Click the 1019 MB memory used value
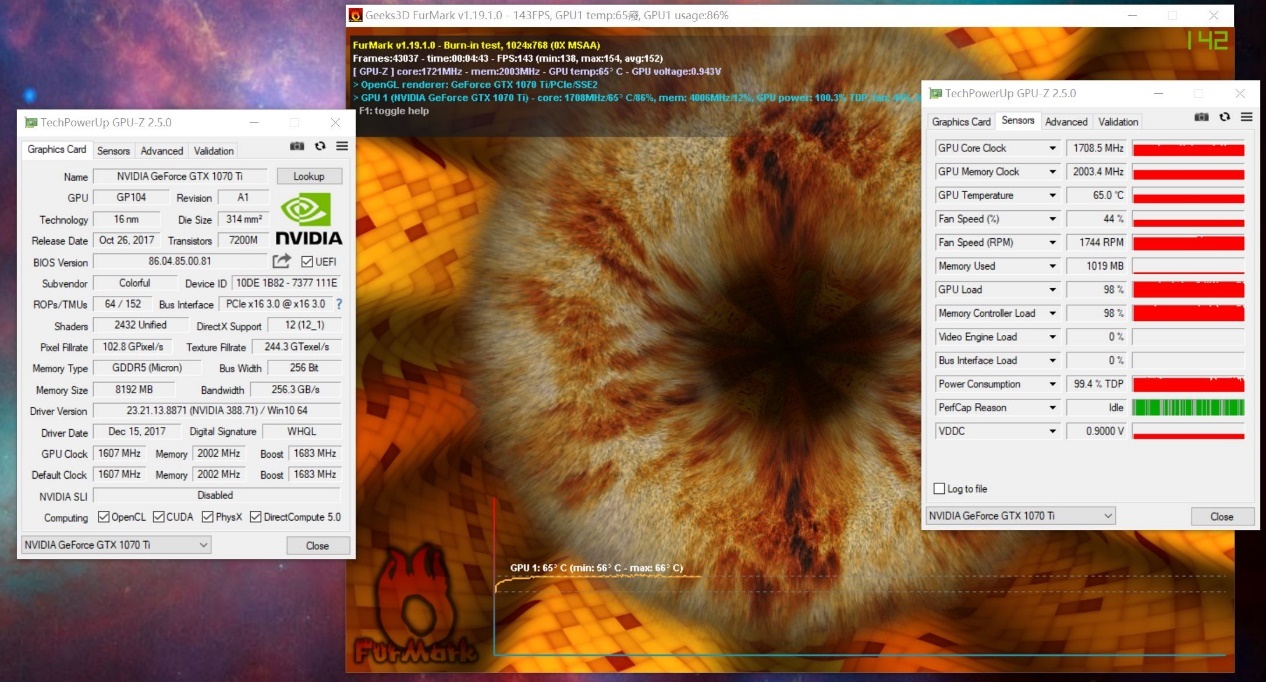 pos(1097,266)
